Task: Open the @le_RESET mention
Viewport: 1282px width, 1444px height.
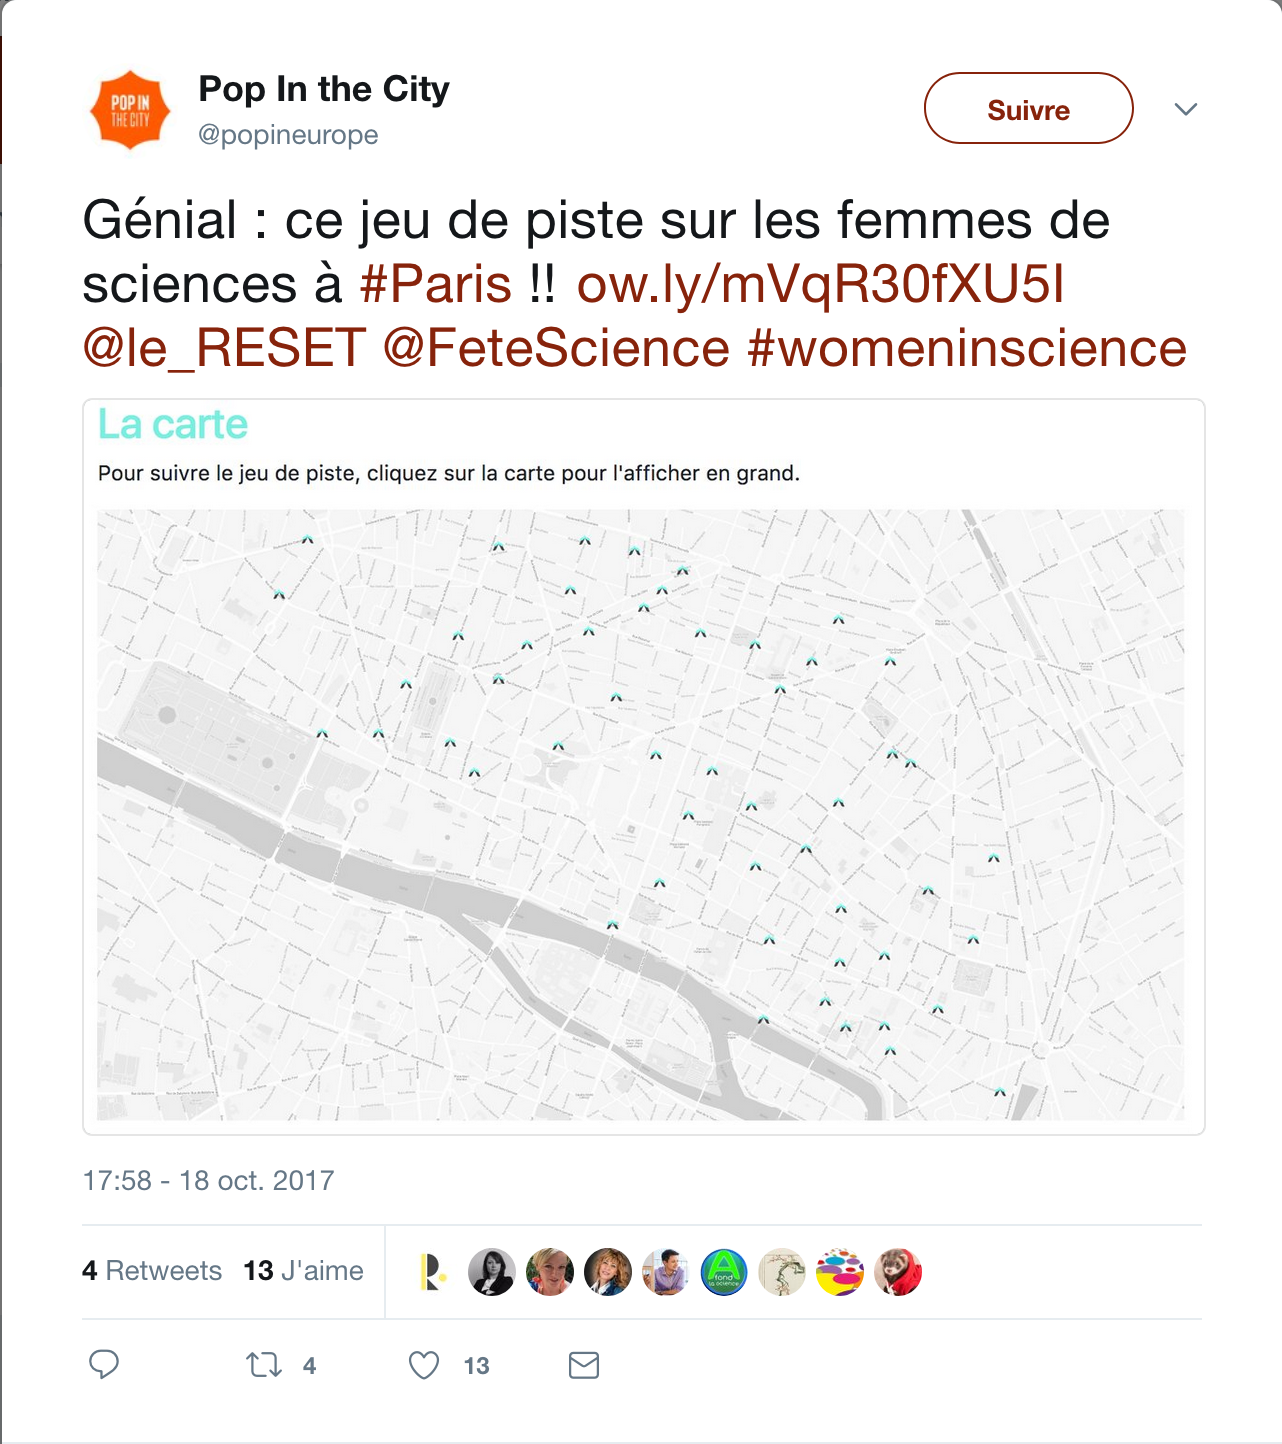Action: [224, 348]
